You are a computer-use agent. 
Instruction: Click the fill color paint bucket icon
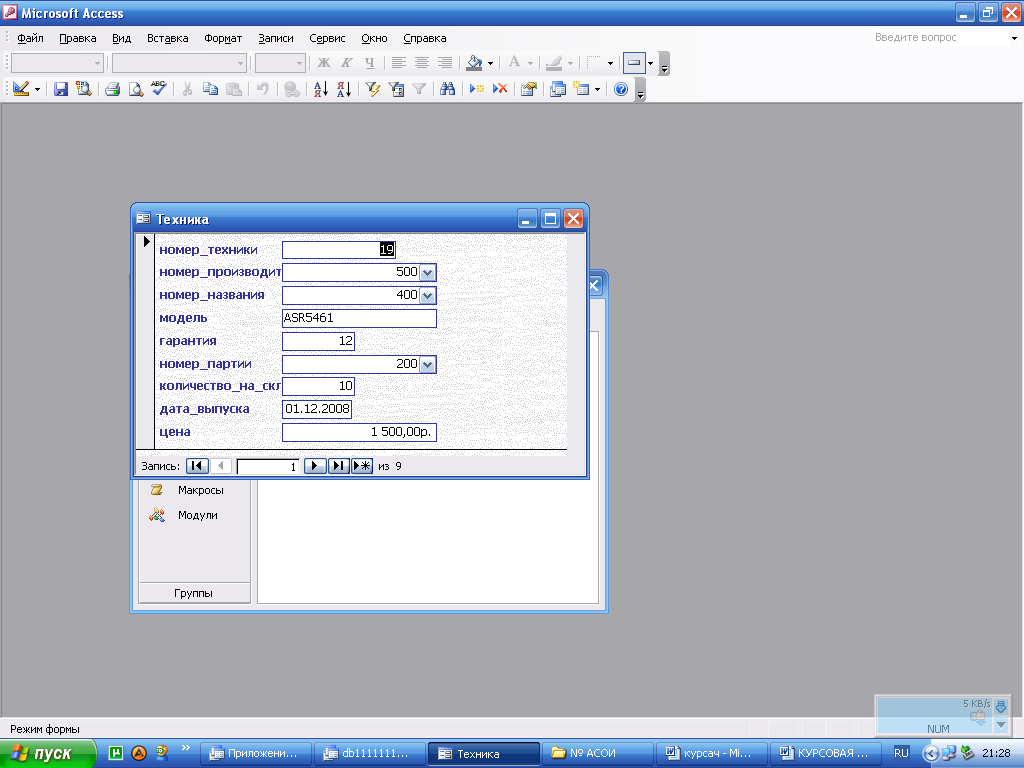coord(474,63)
